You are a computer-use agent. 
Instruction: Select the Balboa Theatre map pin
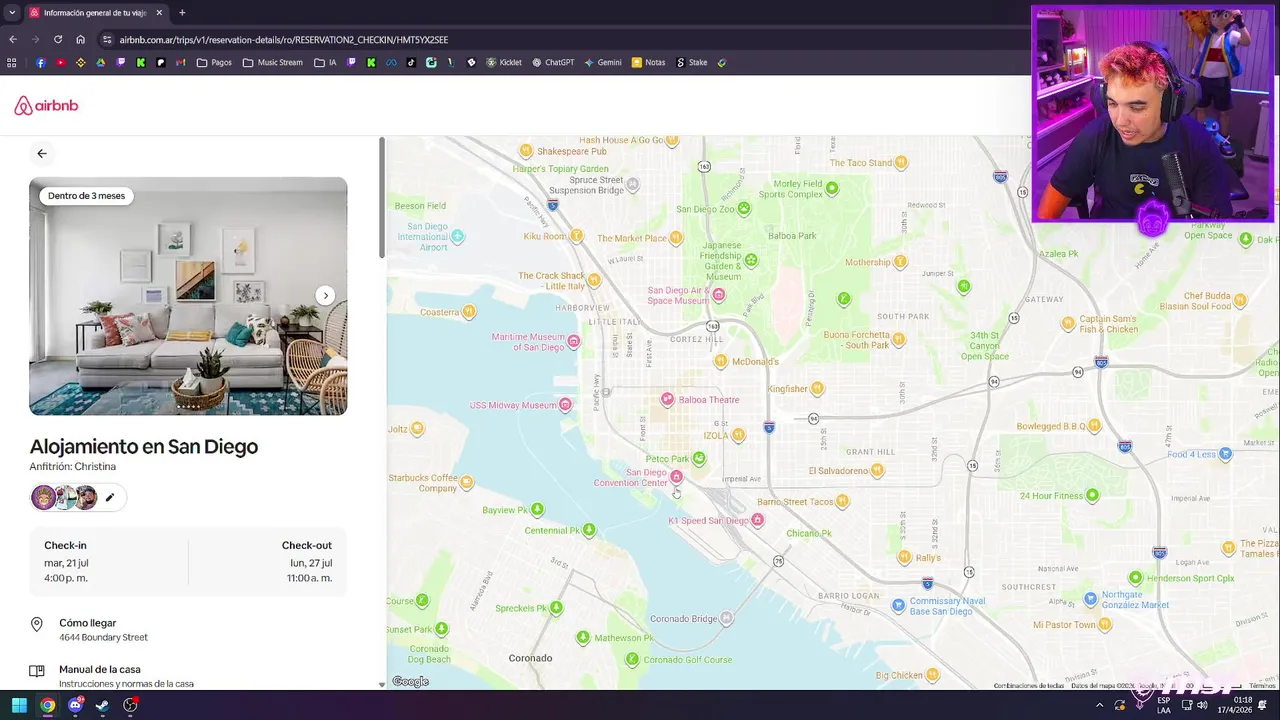[x=668, y=400]
